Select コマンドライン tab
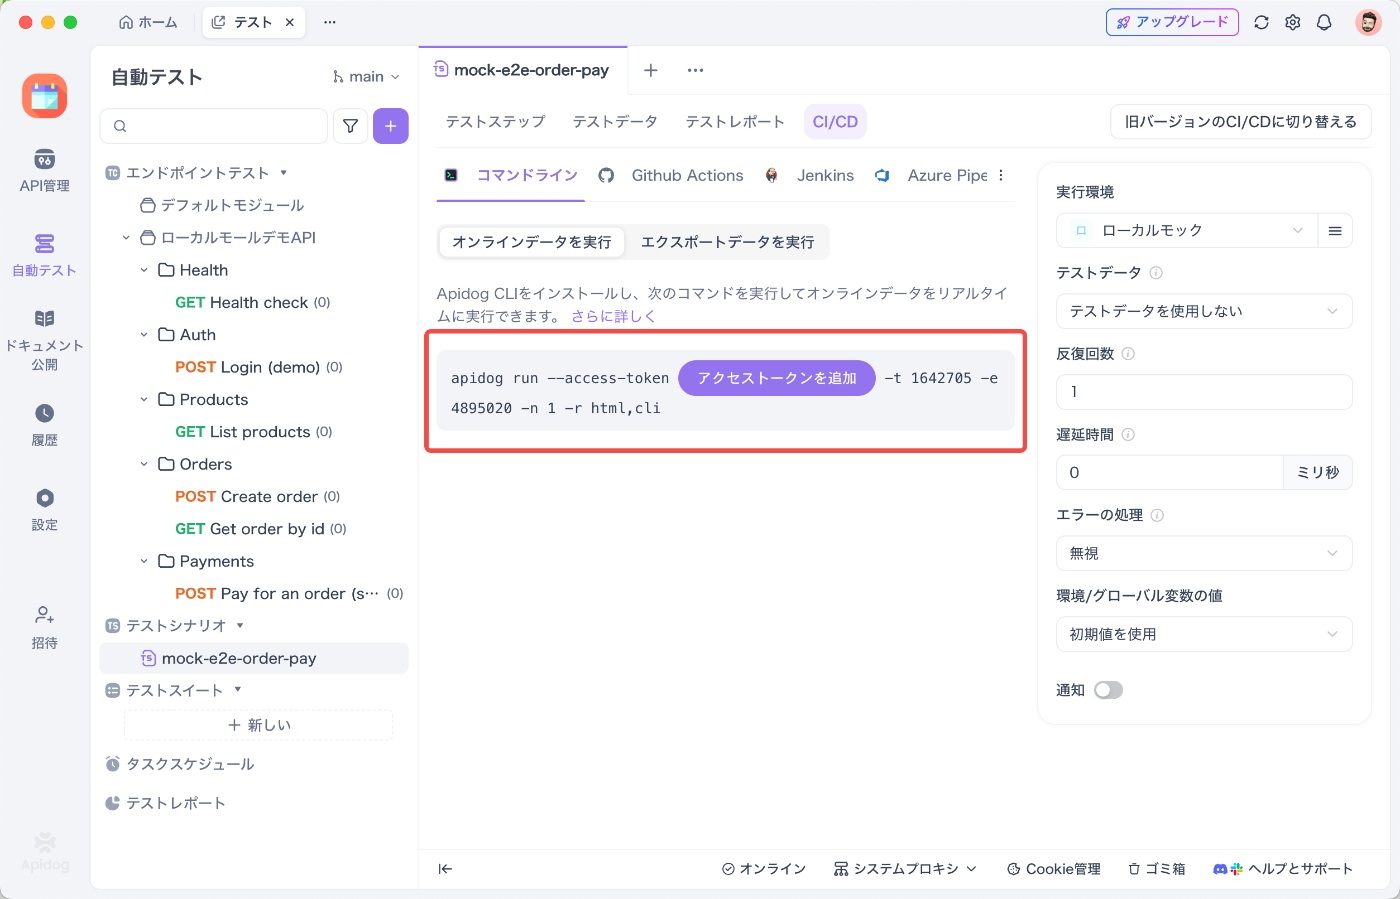The width and height of the screenshot is (1400, 899). pyautogui.click(x=511, y=175)
